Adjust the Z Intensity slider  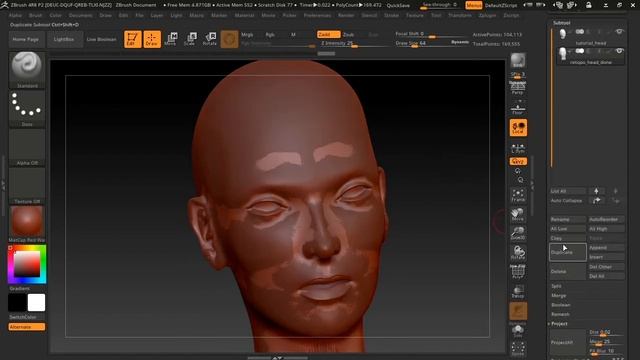coord(353,43)
